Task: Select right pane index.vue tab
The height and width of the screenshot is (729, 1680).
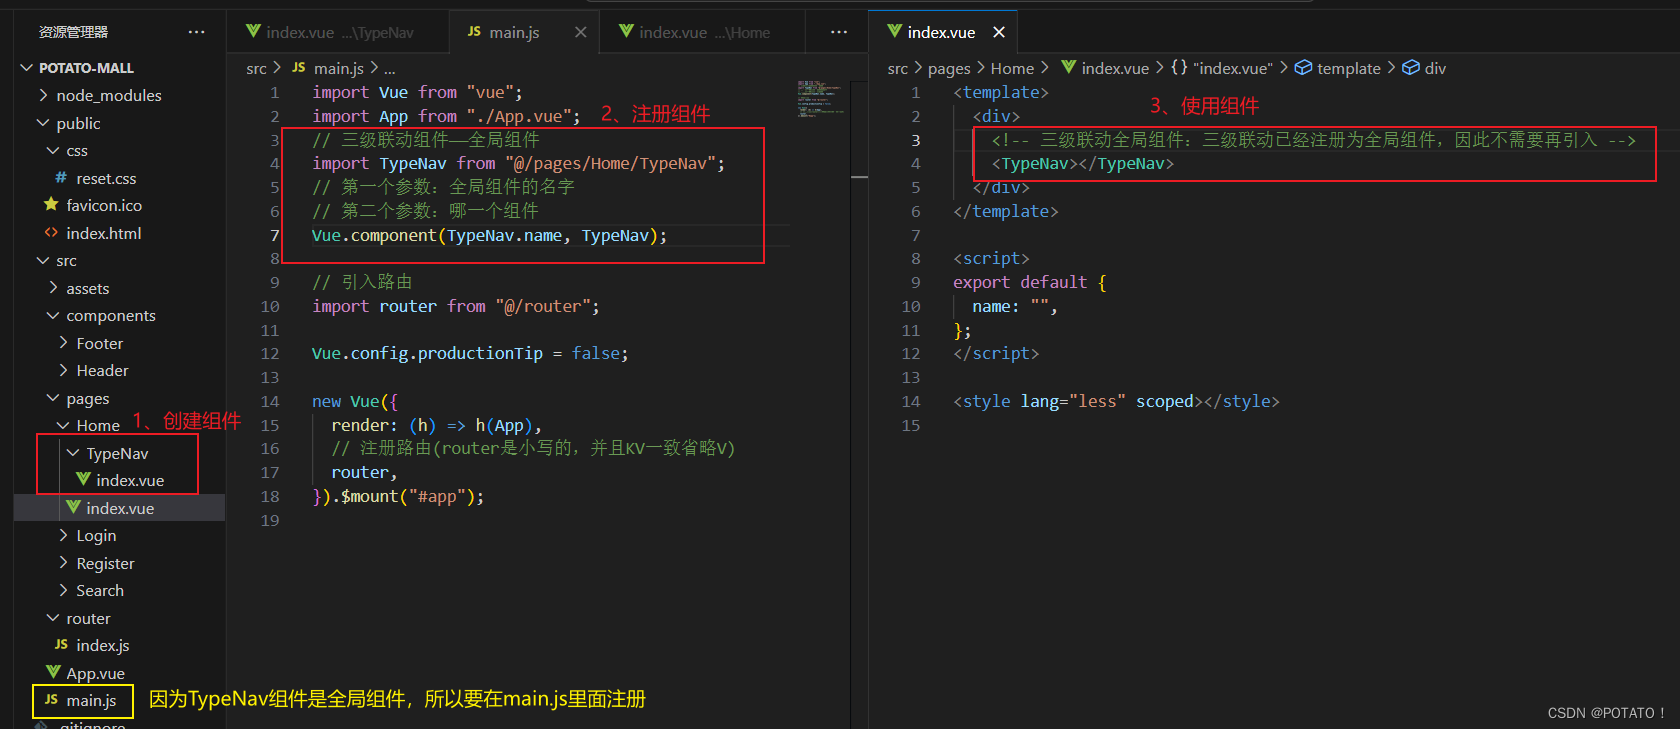Action: (943, 32)
